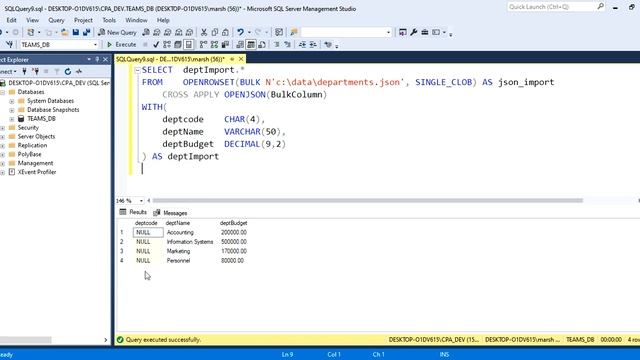The image size is (640, 360).
Task: Click the Save disk icon
Action: click(x=76, y=32)
